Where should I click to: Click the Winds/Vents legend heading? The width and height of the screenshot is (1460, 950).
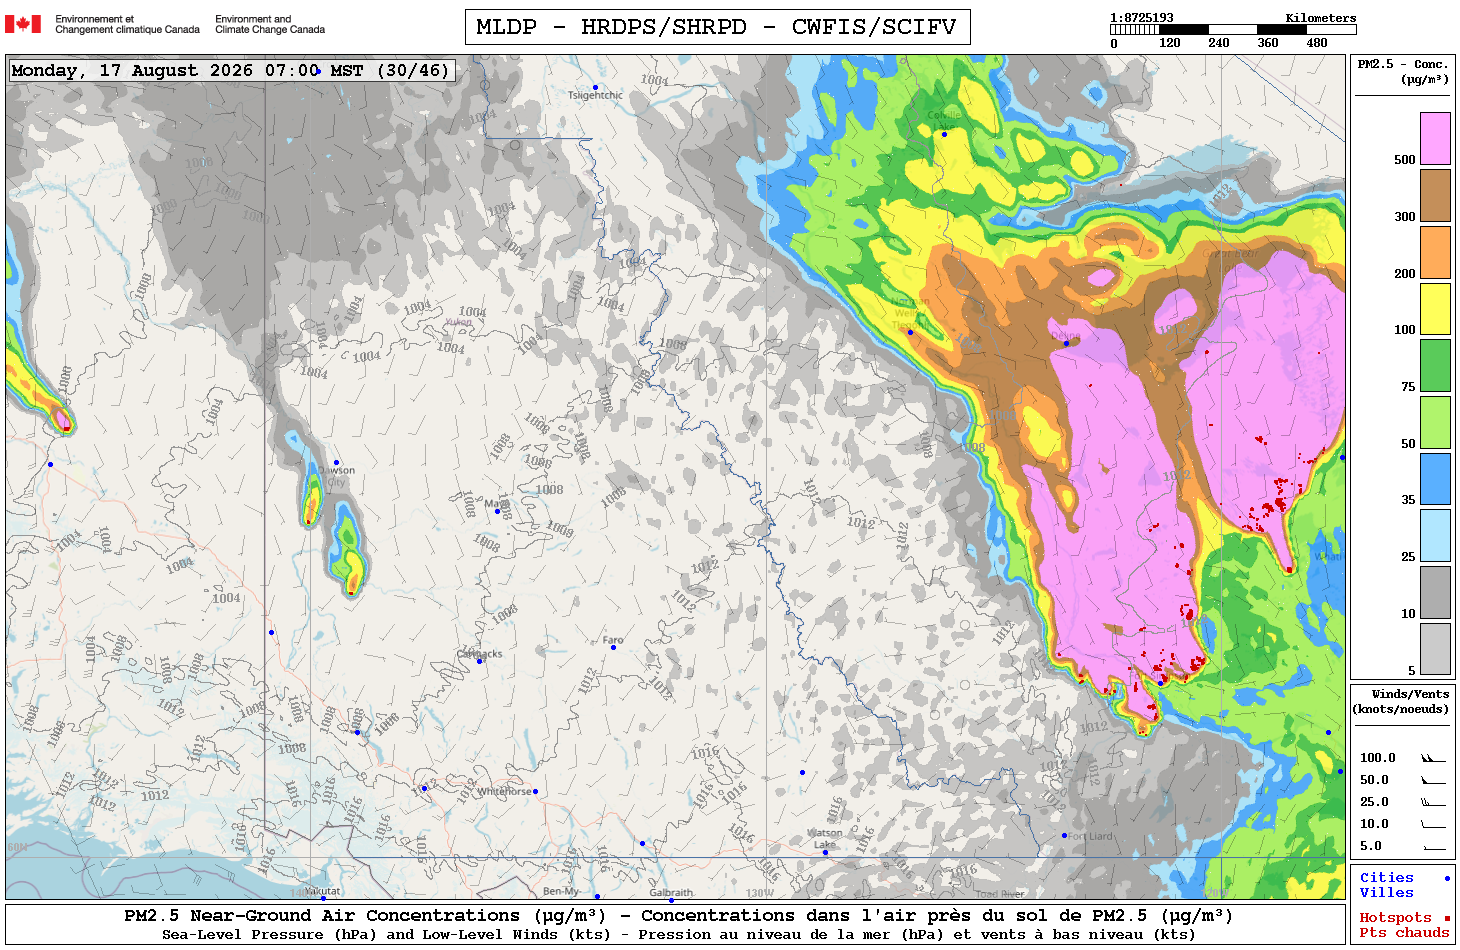[x=1401, y=701]
